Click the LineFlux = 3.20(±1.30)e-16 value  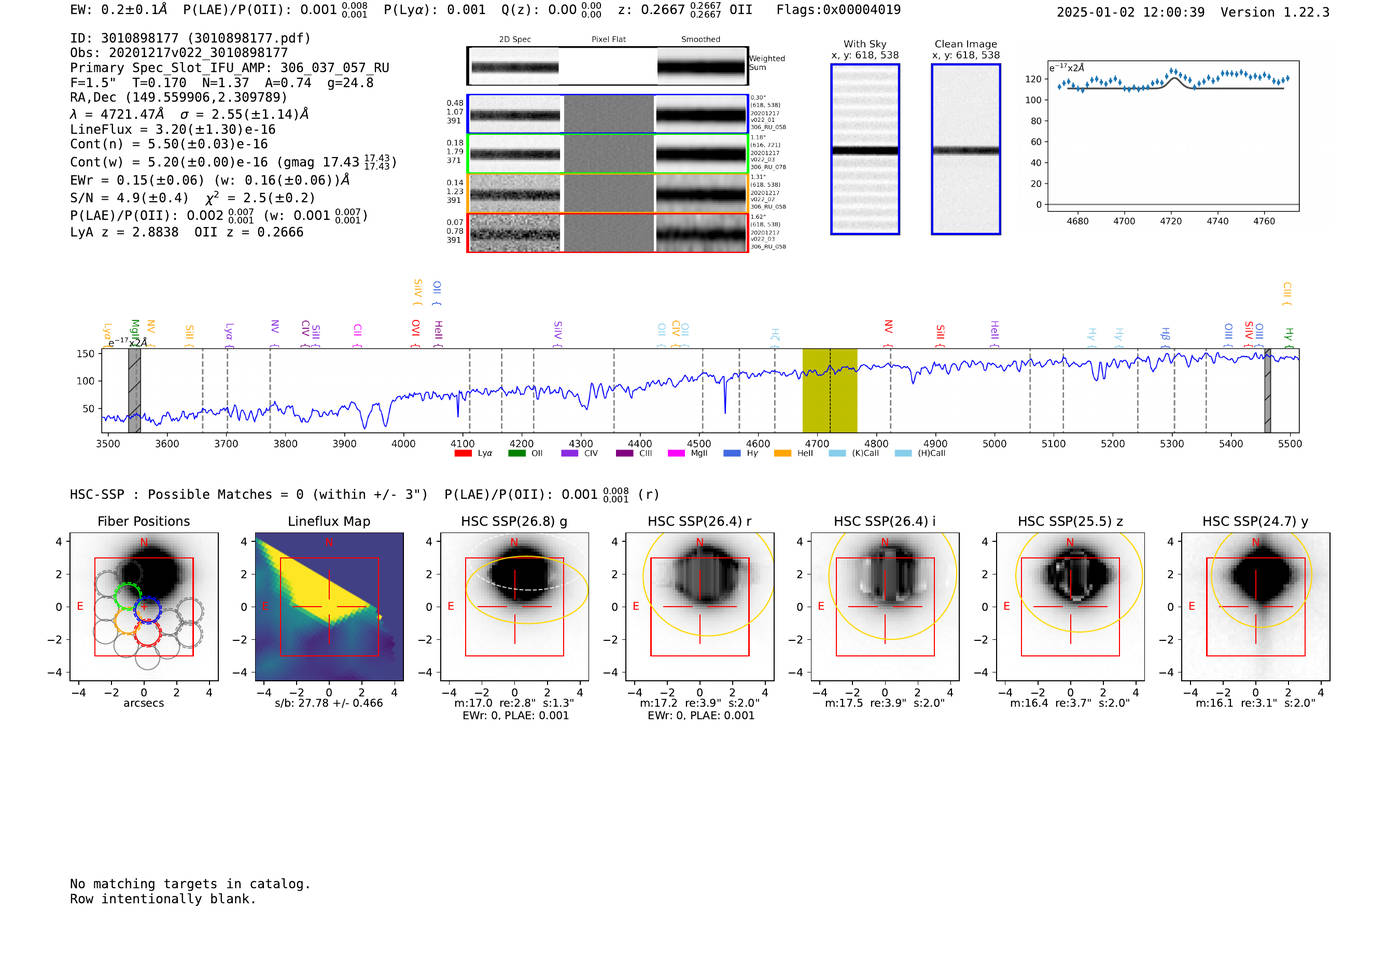tap(173, 130)
